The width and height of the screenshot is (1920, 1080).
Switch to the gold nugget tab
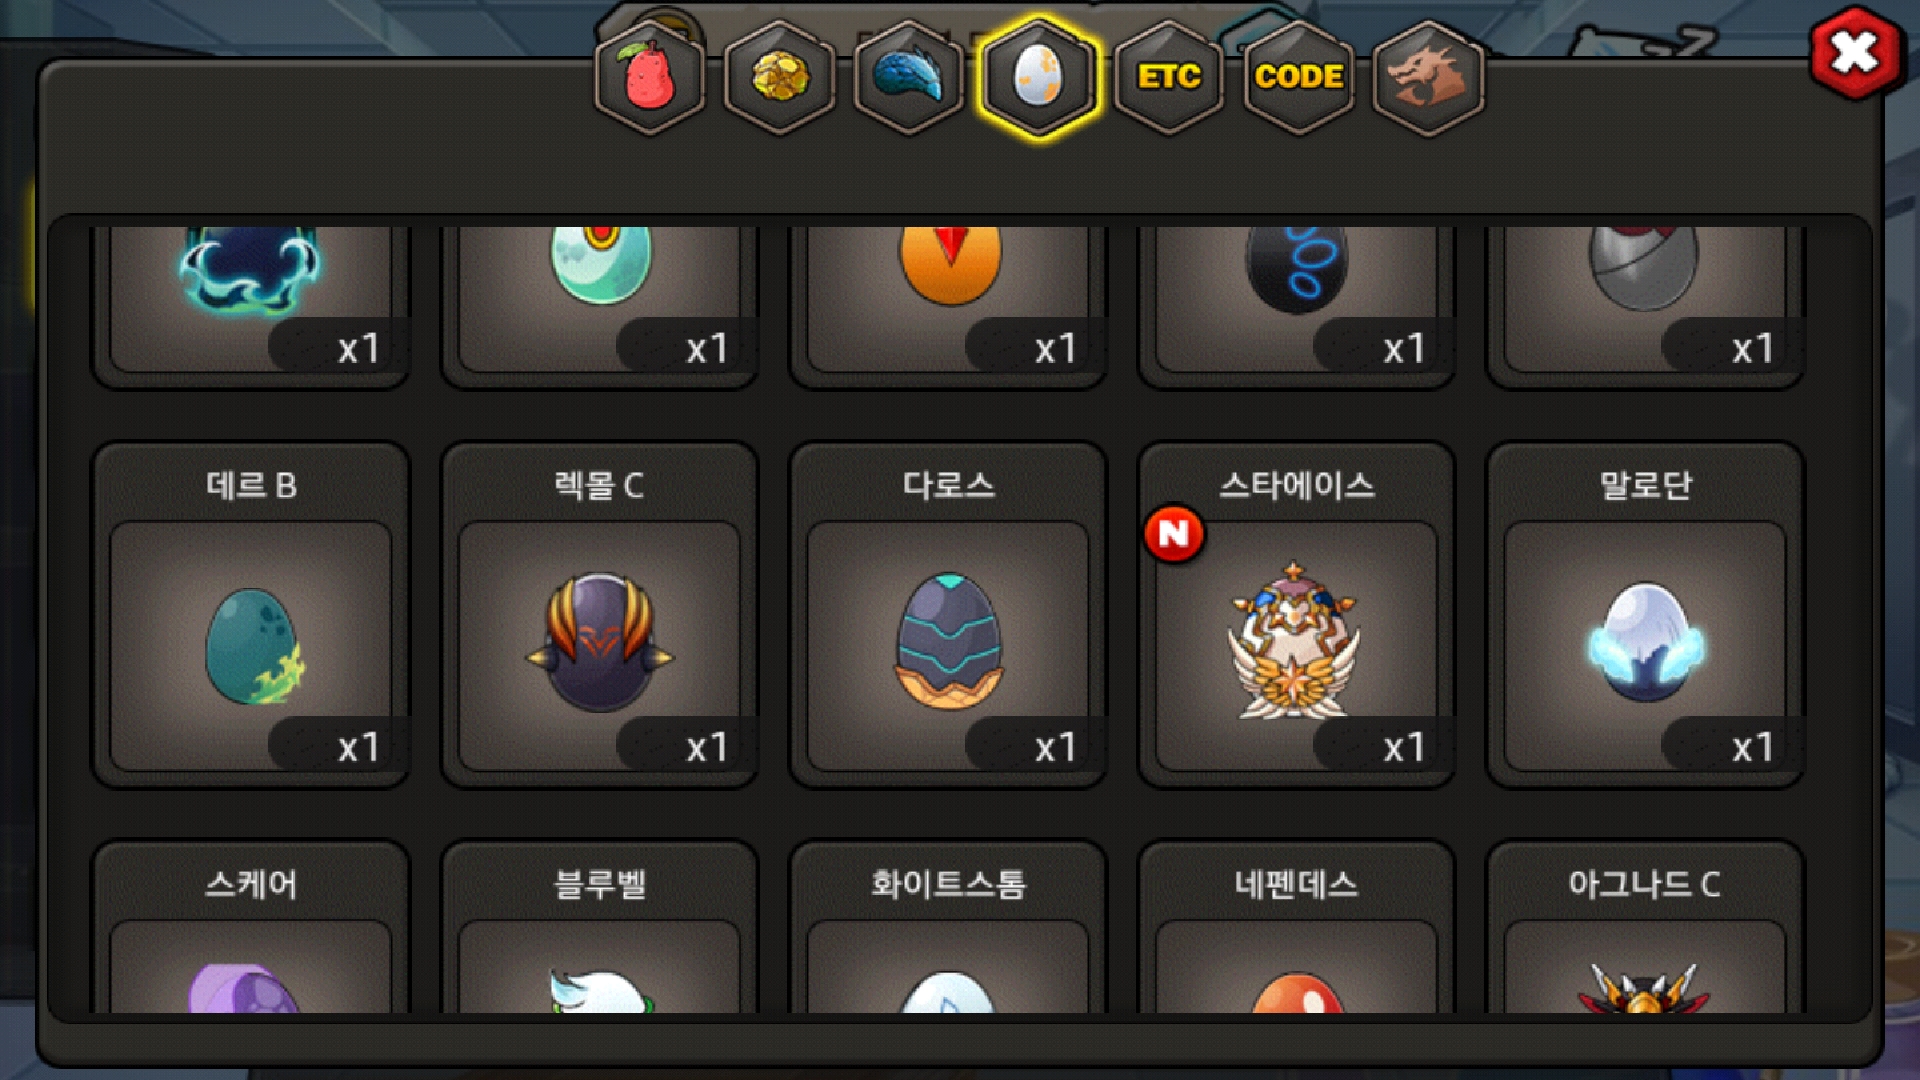(780, 77)
